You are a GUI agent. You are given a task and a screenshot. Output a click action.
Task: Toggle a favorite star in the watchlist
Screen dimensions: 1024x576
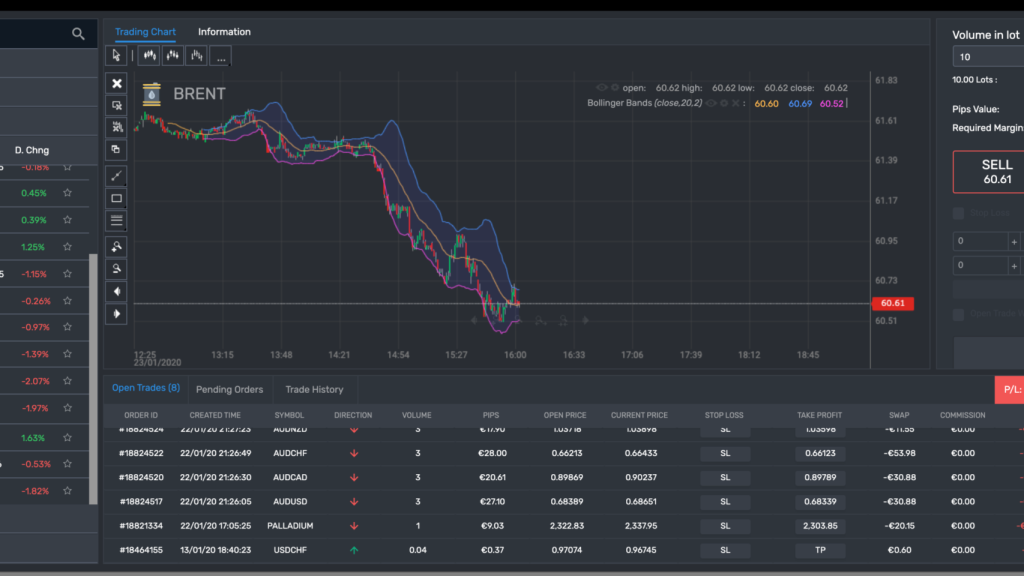pyautogui.click(x=67, y=192)
